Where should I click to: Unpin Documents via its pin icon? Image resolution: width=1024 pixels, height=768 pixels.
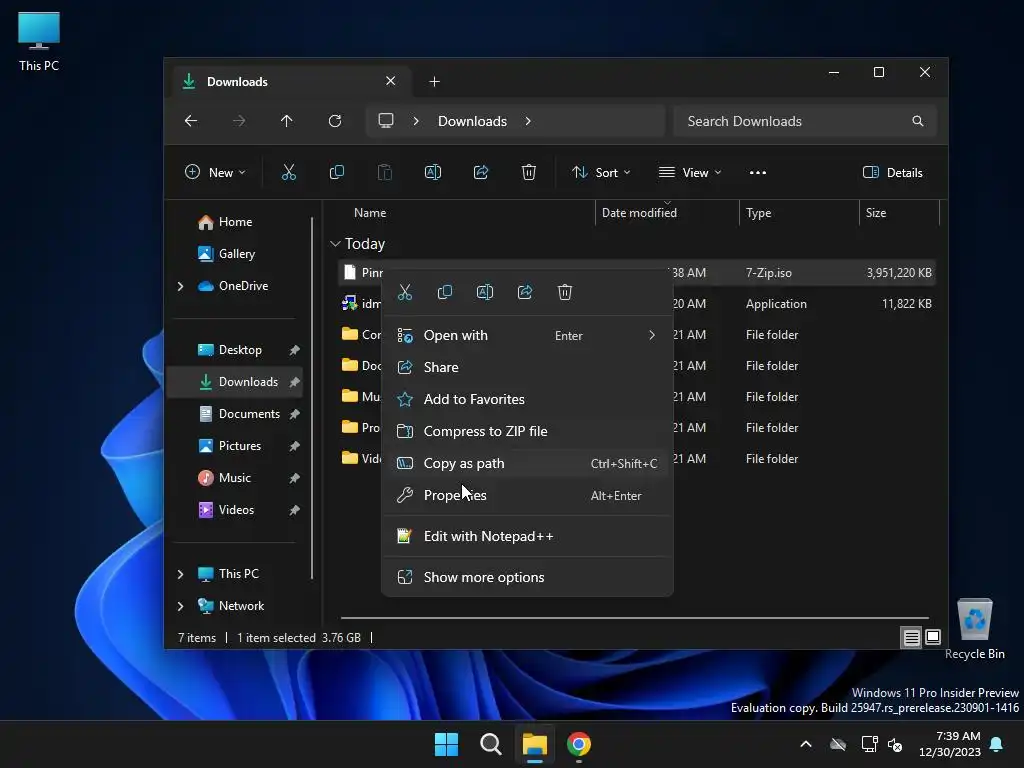(x=295, y=414)
